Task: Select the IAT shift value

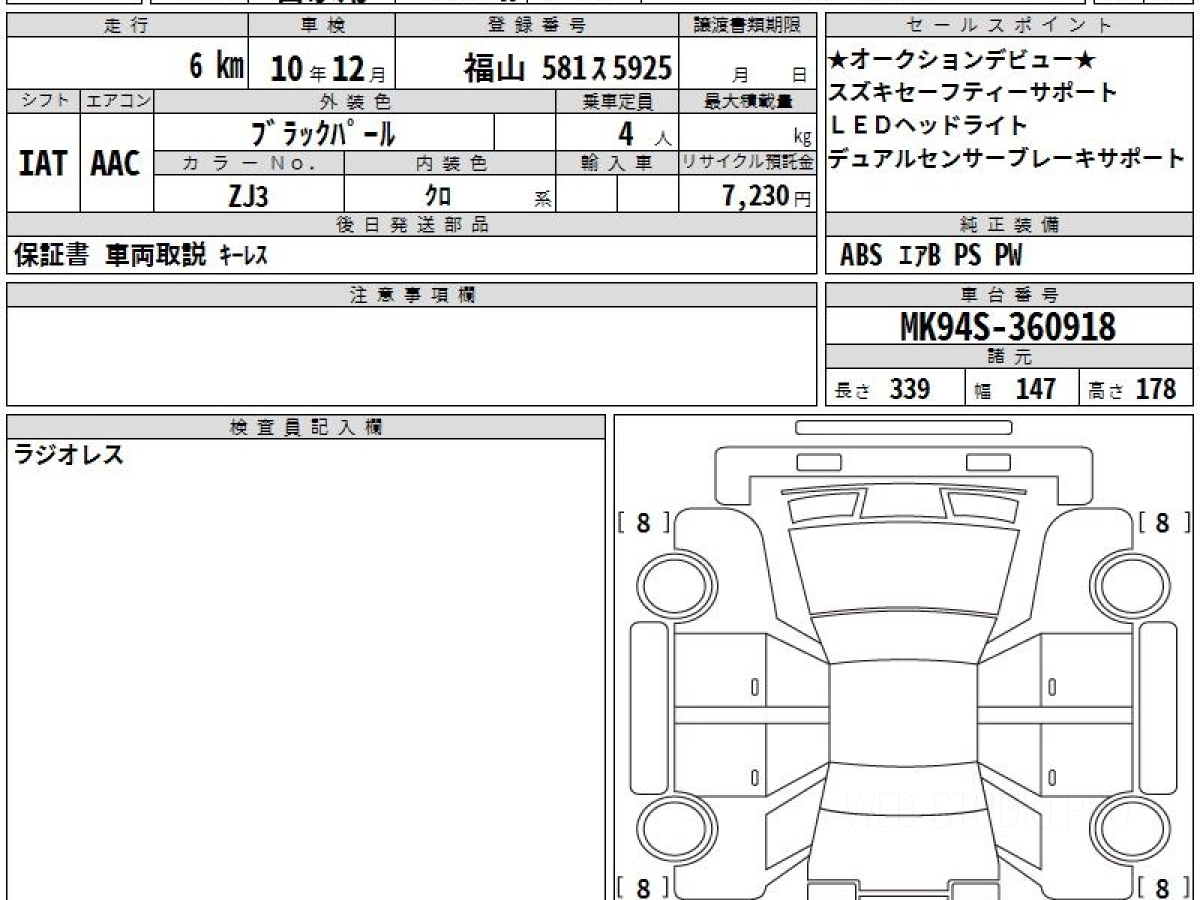Action: click(43, 164)
